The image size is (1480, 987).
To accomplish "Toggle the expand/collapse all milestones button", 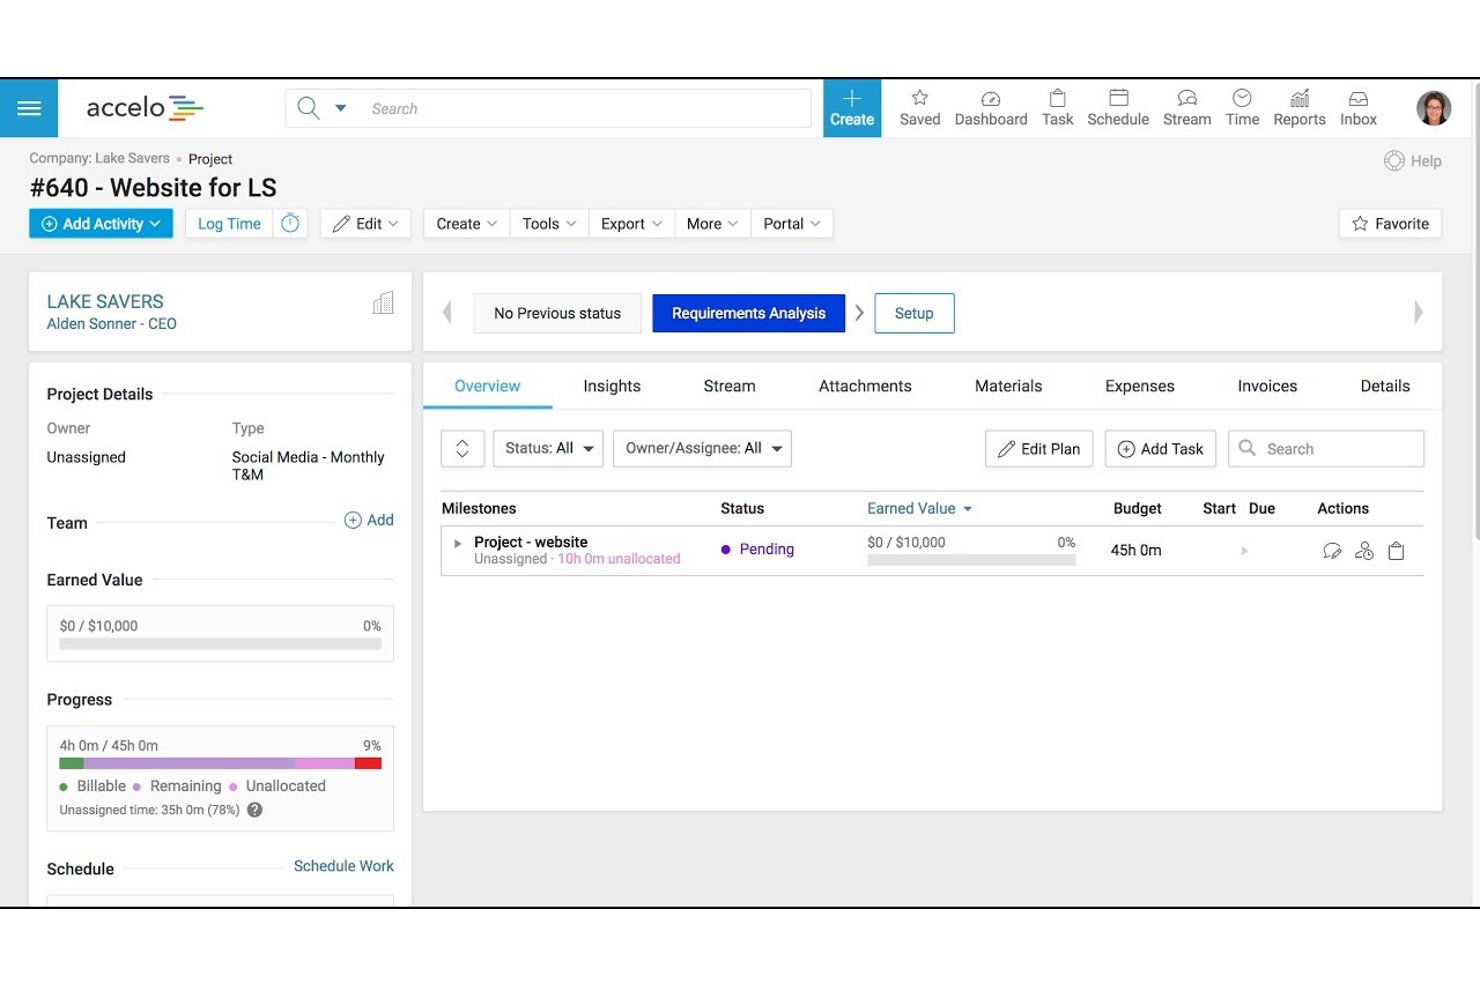I will point(463,449).
